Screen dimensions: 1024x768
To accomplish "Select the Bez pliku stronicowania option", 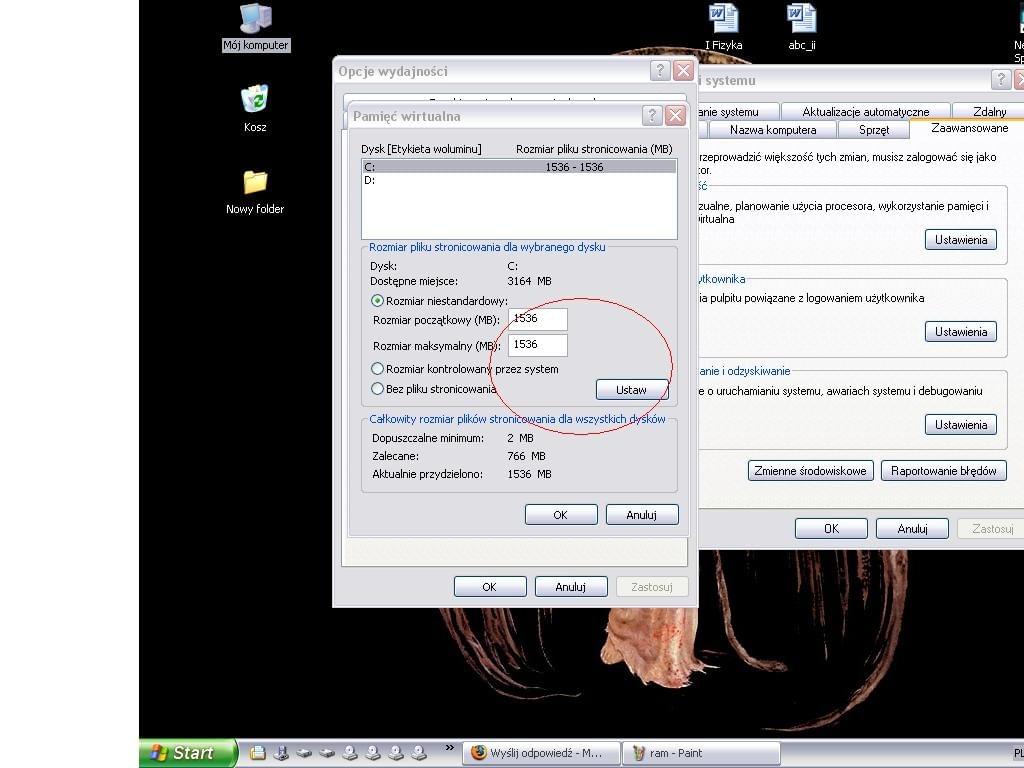I will [x=378, y=389].
